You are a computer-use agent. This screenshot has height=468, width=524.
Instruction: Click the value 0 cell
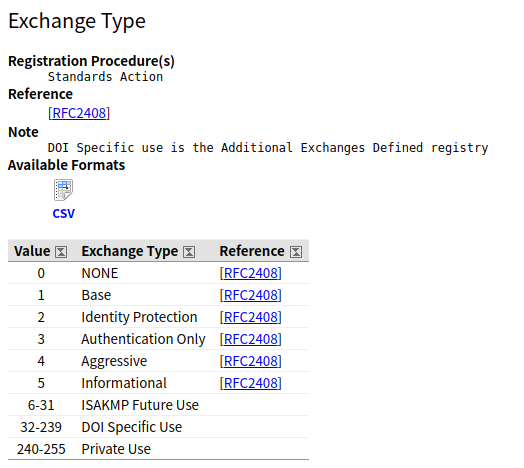(x=41, y=273)
